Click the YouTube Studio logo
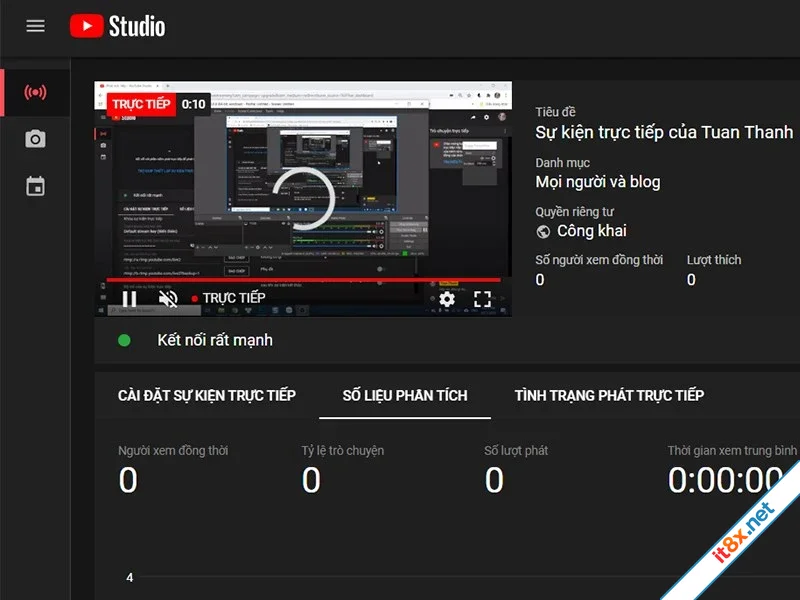800x600 pixels. coord(117,26)
